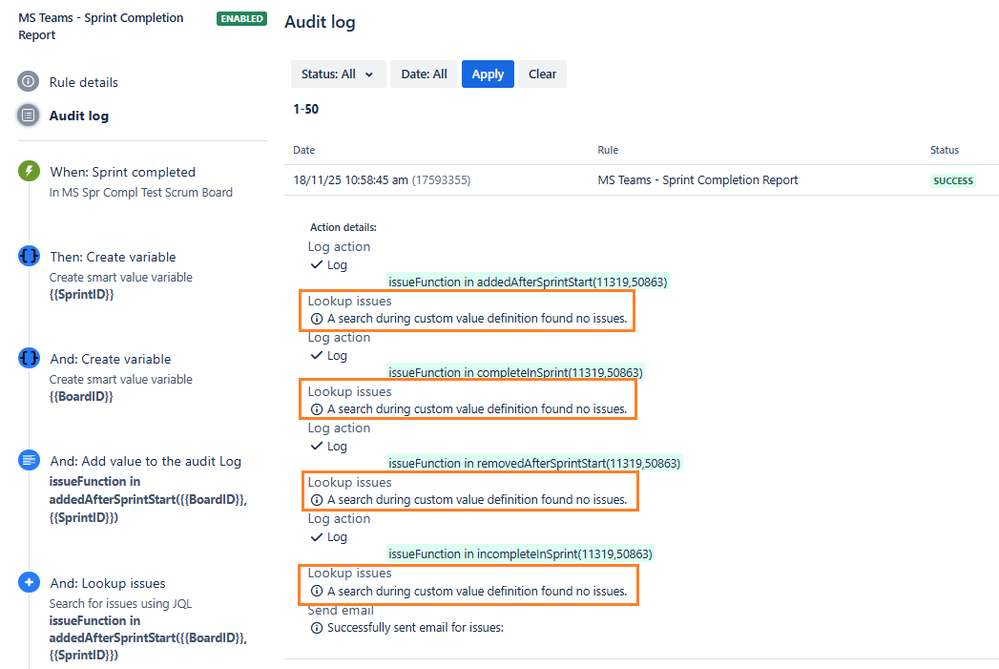The height and width of the screenshot is (669, 999).
Task: Click the 'Action details:' label
Action: [x=343, y=227]
